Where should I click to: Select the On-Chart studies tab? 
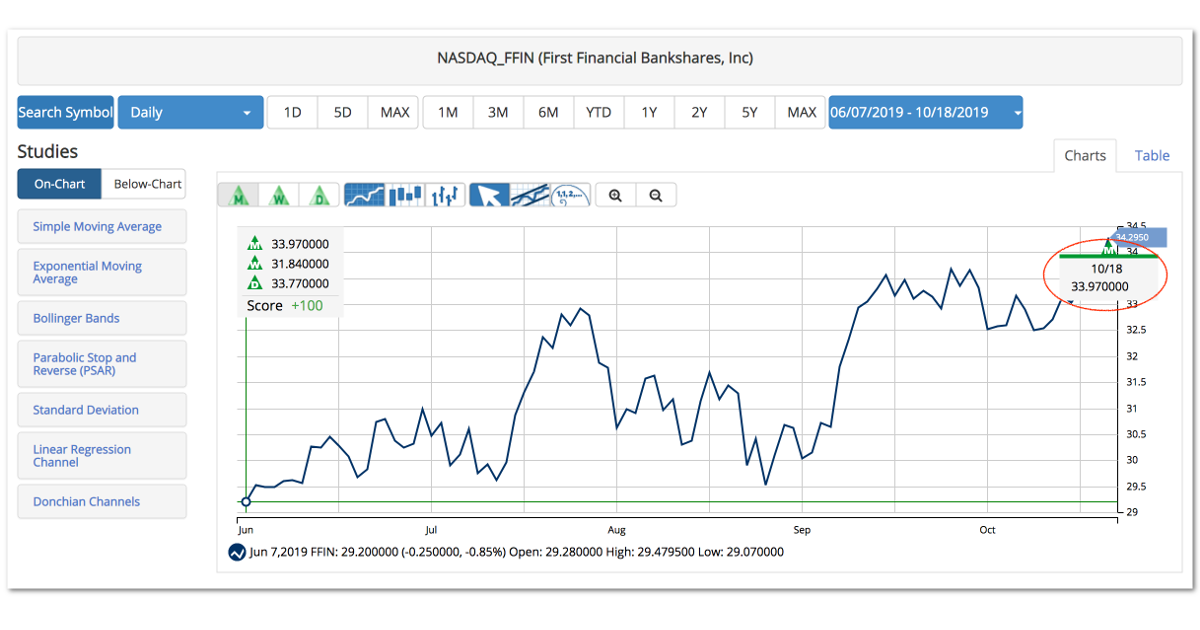(x=60, y=184)
